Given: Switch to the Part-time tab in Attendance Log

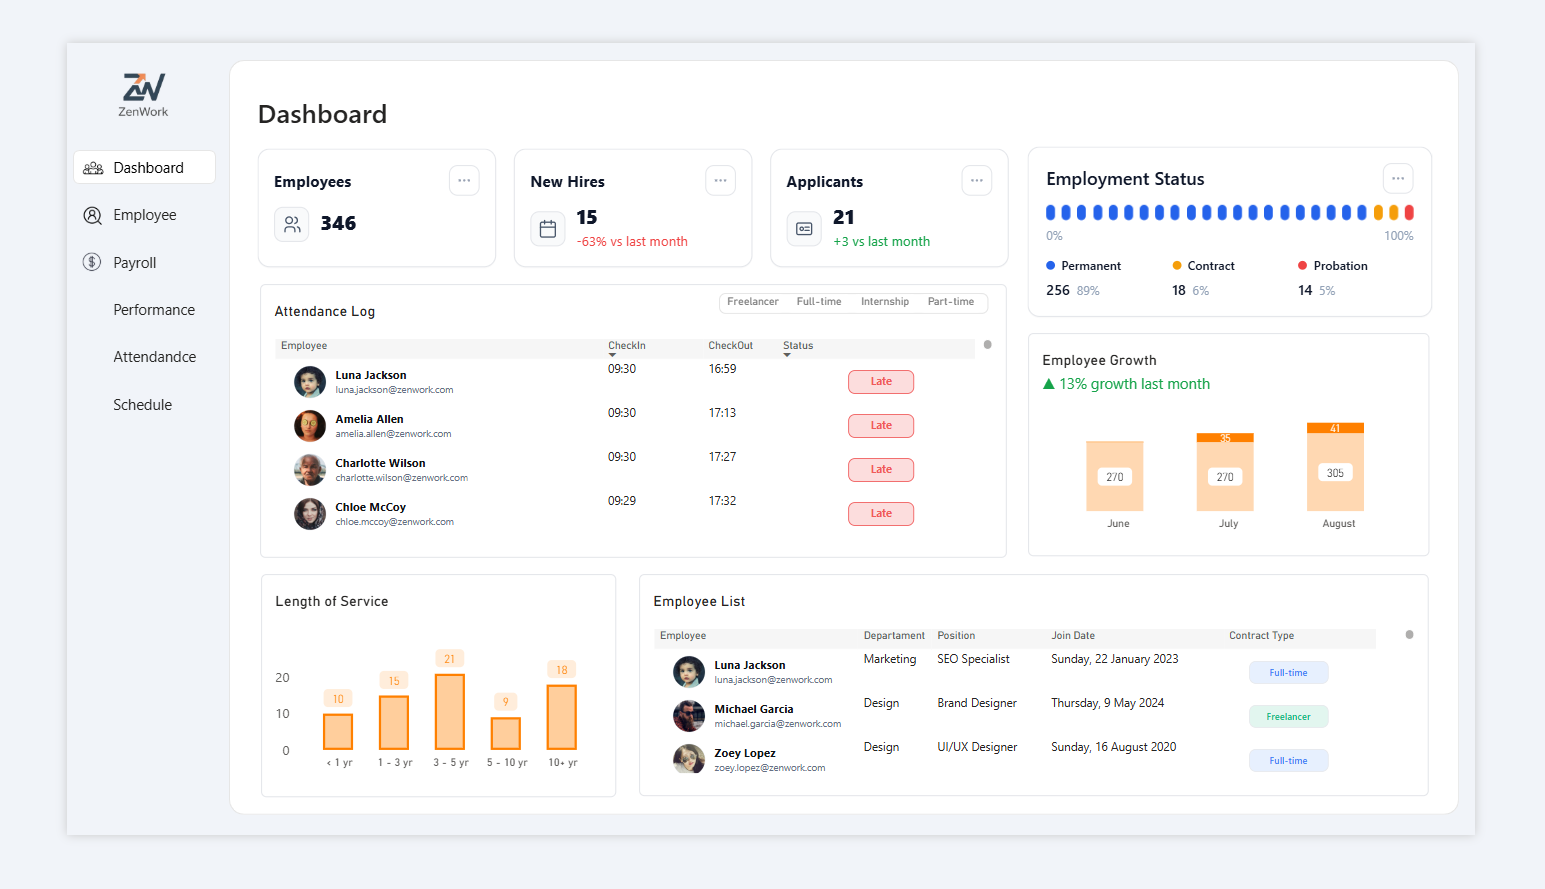Looking at the screenshot, I should pos(949,301).
